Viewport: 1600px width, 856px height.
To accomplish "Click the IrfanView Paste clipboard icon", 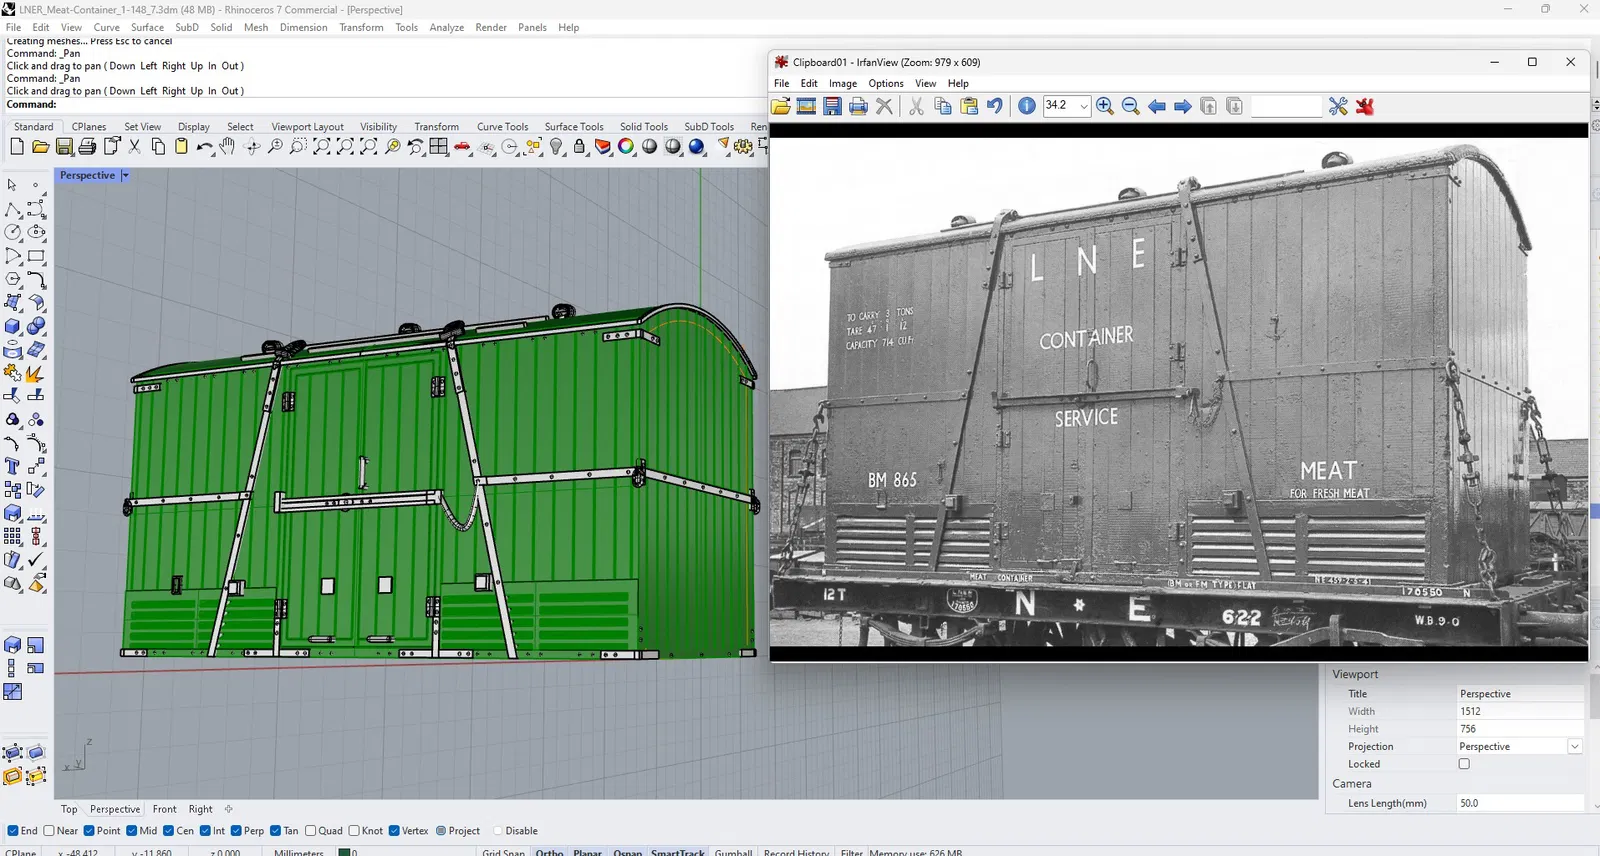I will click(x=969, y=106).
